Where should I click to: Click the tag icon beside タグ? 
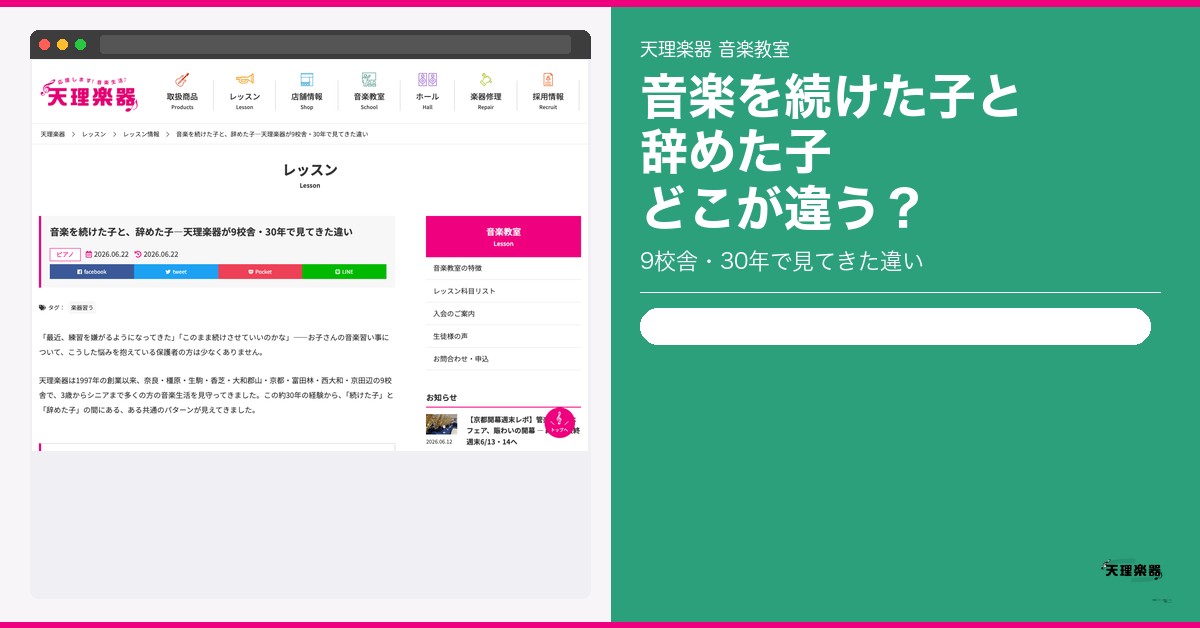[x=42, y=308]
